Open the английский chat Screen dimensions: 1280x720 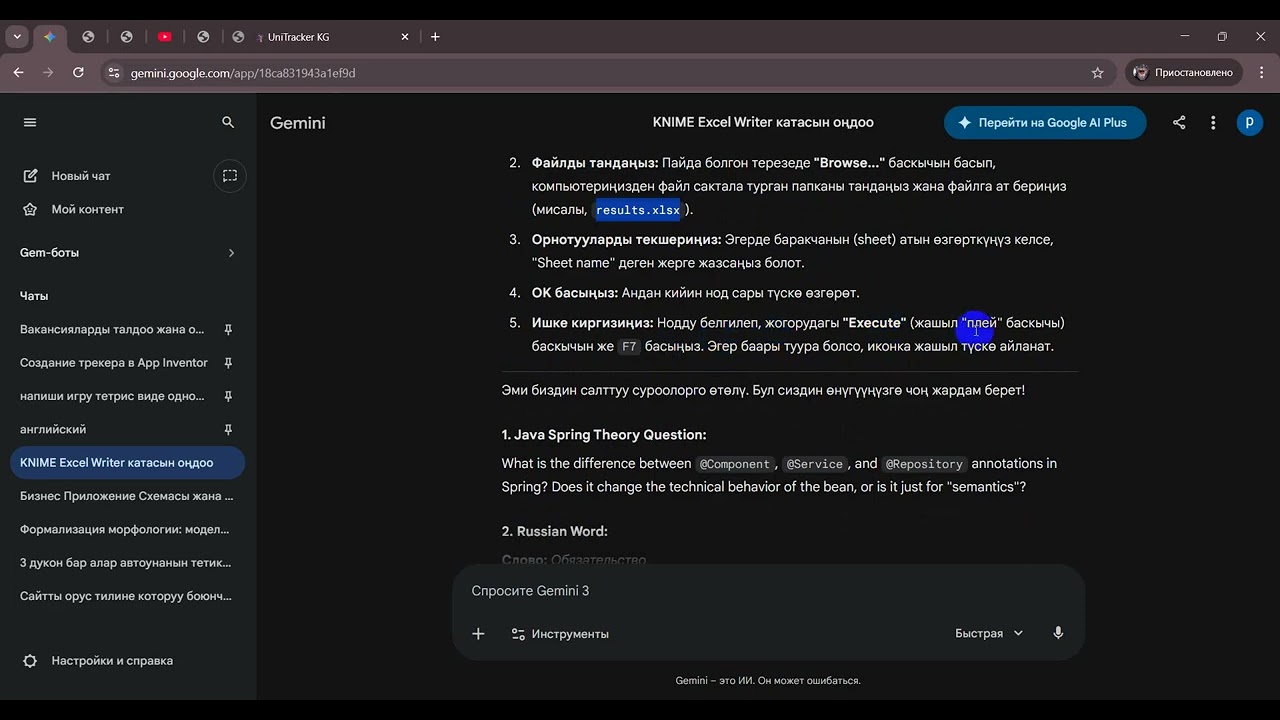tap(53, 429)
